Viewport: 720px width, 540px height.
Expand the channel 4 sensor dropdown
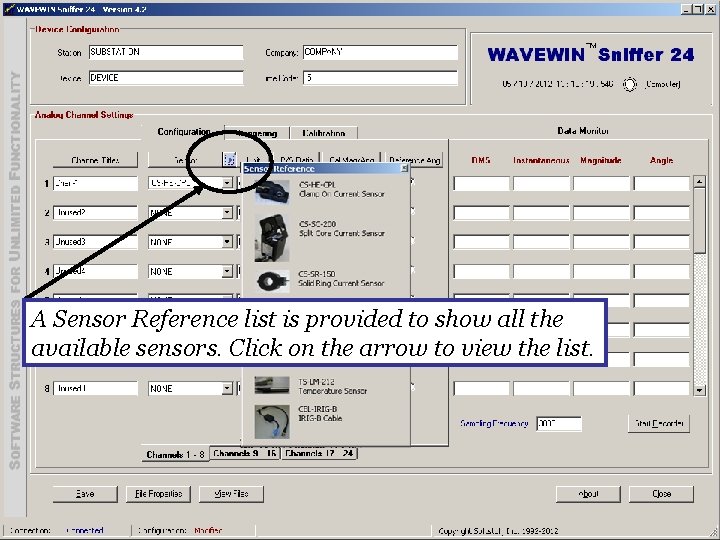227,271
